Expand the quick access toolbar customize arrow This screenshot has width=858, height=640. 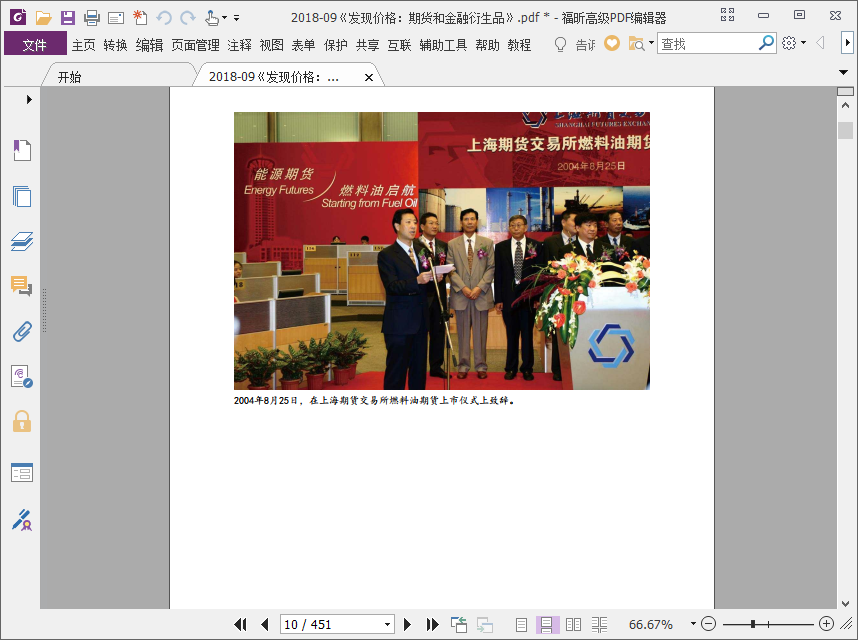[236, 18]
